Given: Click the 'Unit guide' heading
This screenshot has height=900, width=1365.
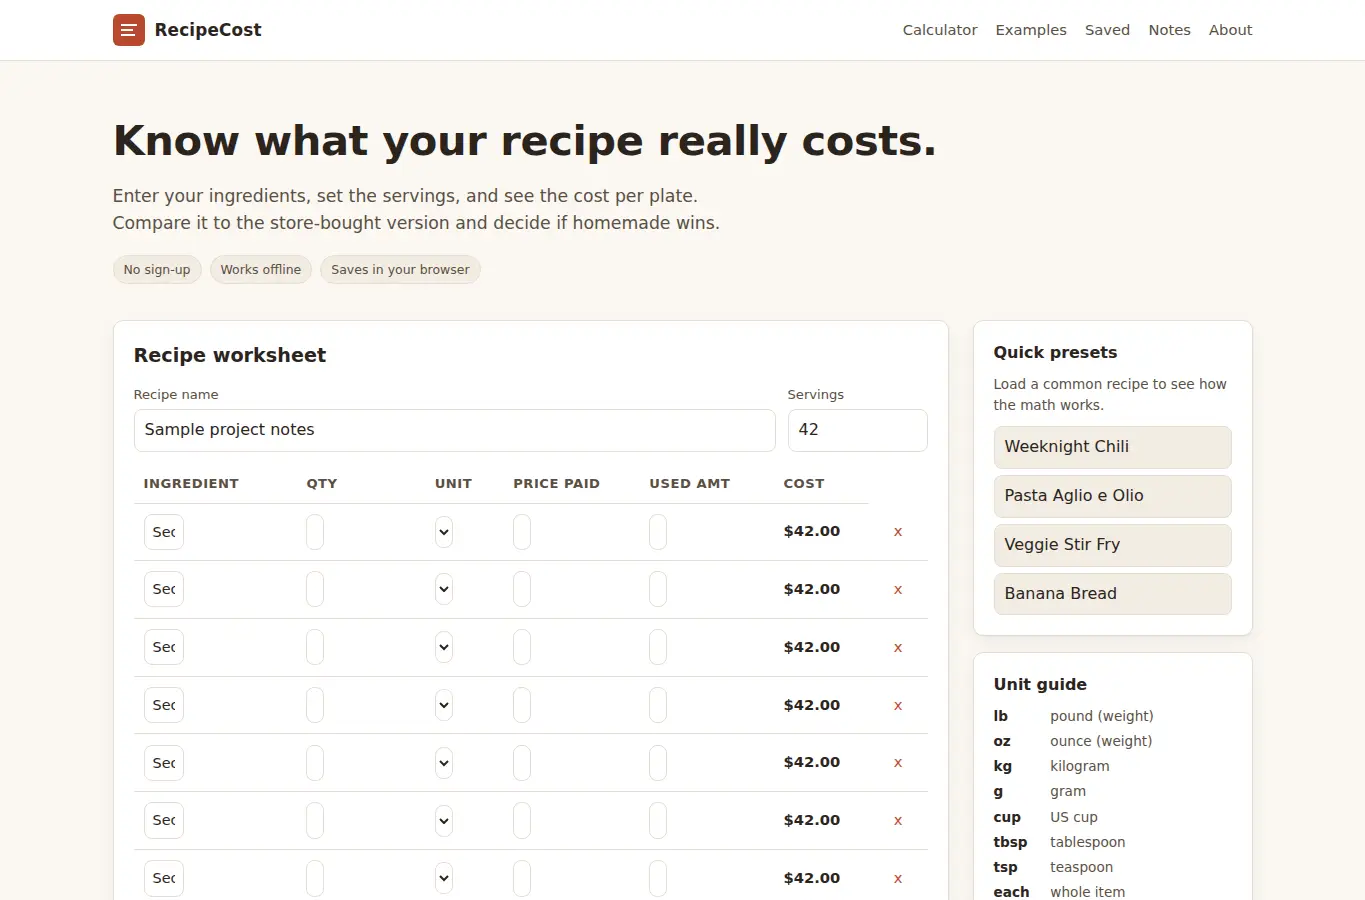Looking at the screenshot, I should pyautogui.click(x=1040, y=684).
